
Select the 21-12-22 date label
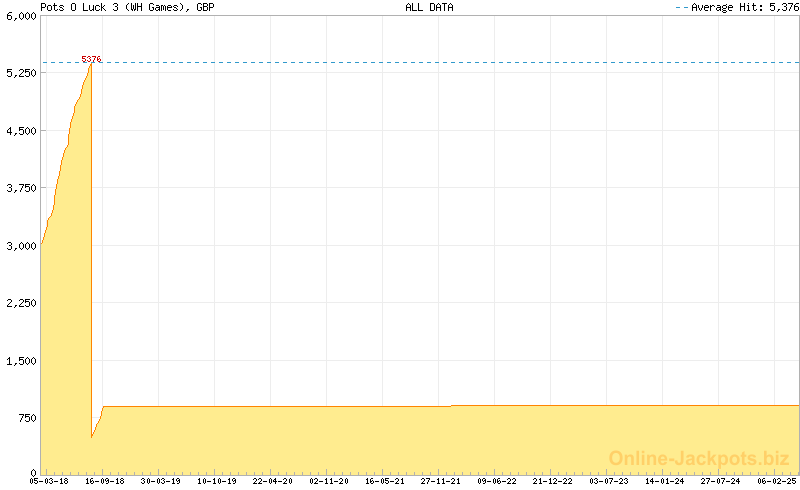[552, 481]
